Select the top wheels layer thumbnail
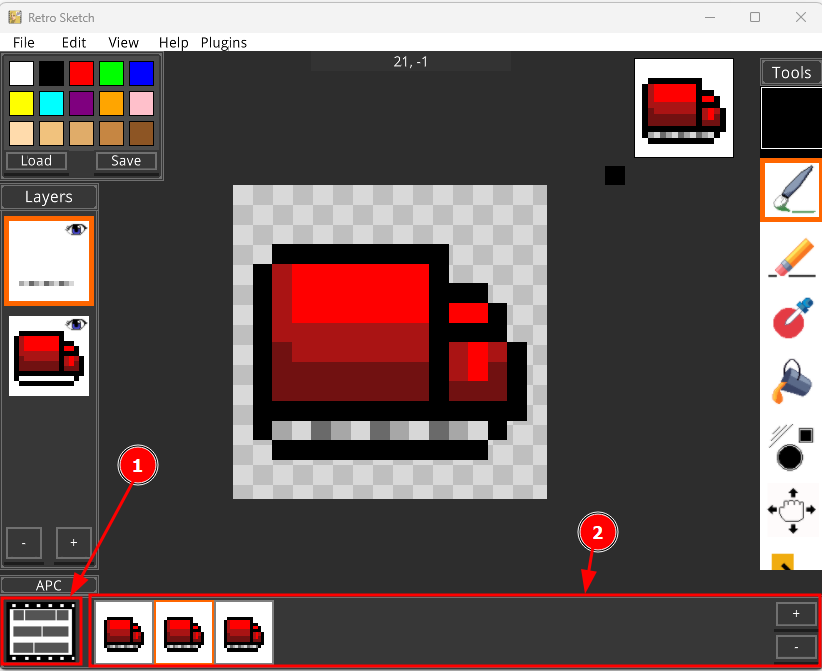 49,261
